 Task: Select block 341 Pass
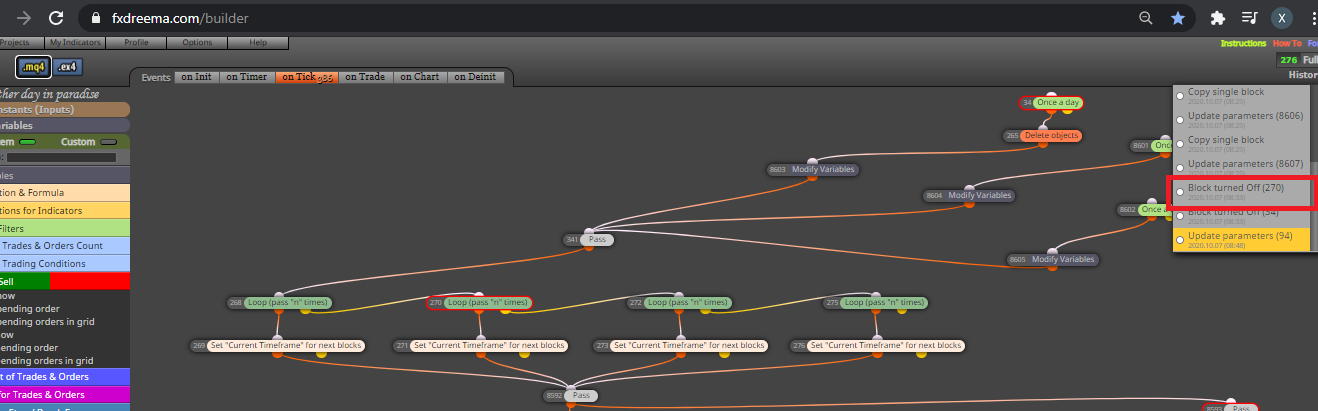pos(589,240)
